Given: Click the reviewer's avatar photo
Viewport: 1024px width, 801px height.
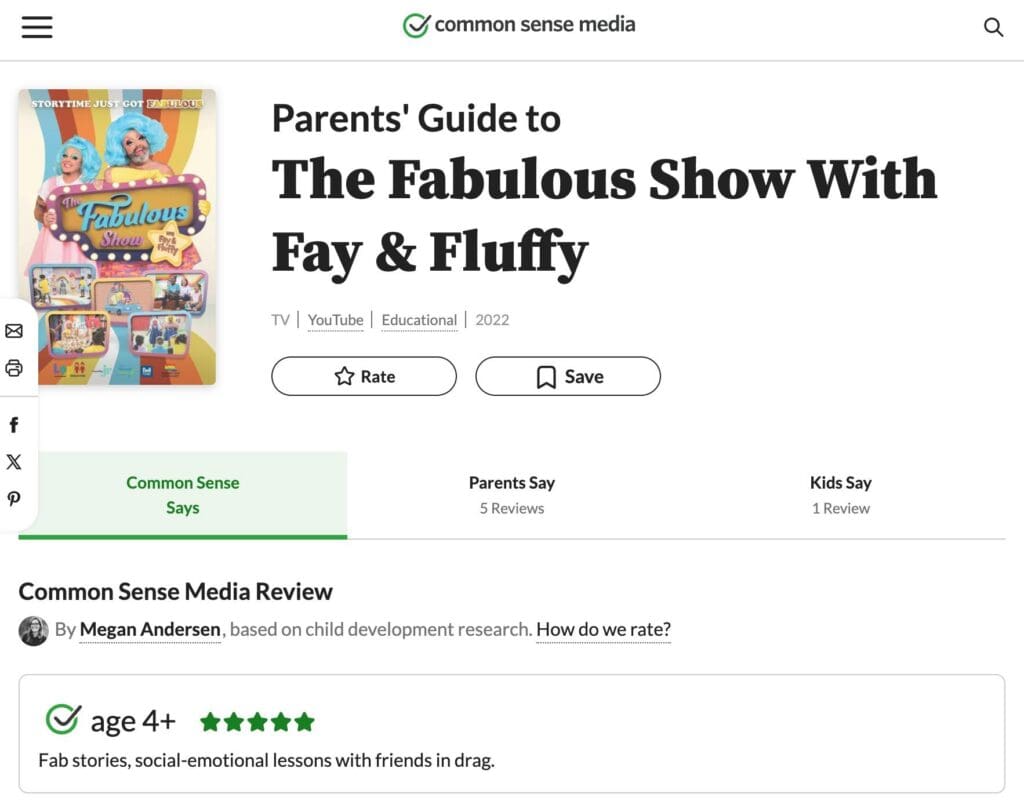Looking at the screenshot, I should pyautogui.click(x=33, y=631).
